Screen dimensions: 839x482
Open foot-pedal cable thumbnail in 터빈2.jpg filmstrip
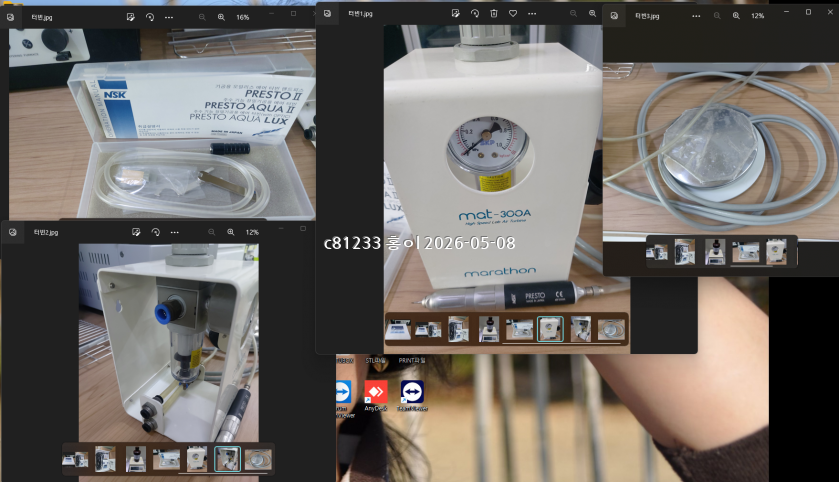click(258, 460)
